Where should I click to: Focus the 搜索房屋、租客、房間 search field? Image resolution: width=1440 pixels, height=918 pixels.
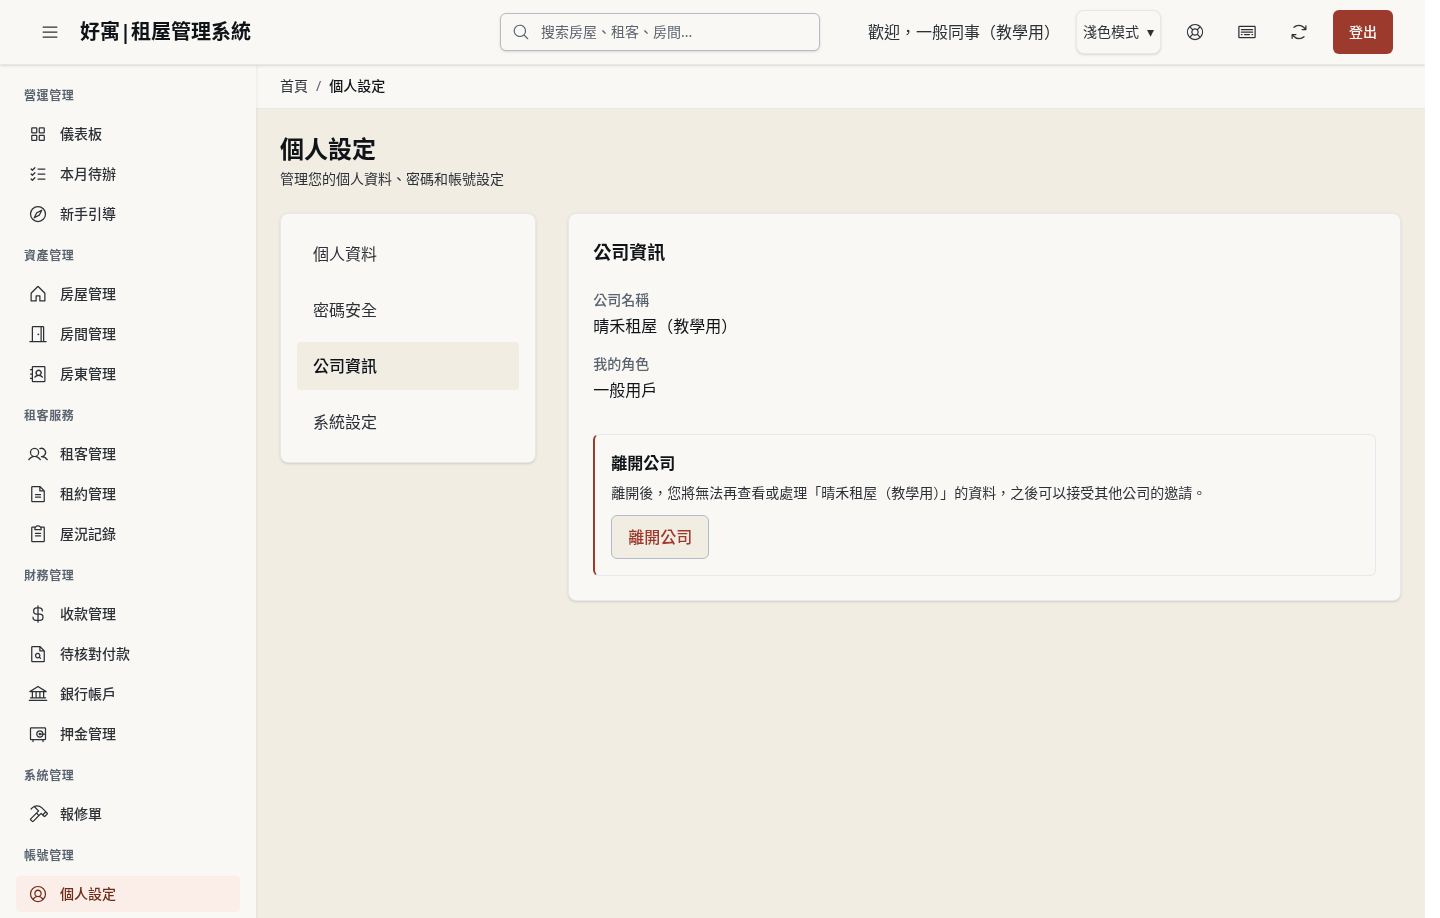tap(660, 32)
